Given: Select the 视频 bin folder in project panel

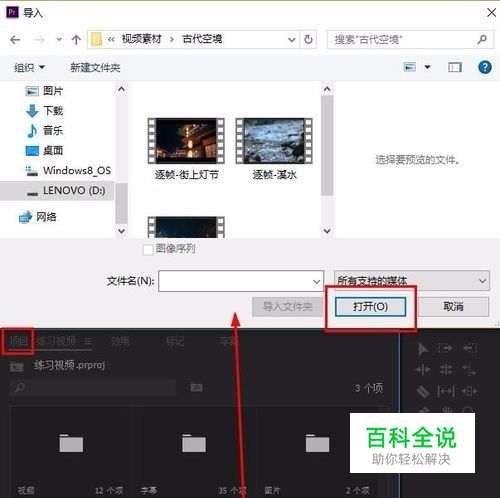Looking at the screenshot, I should coord(71,444).
